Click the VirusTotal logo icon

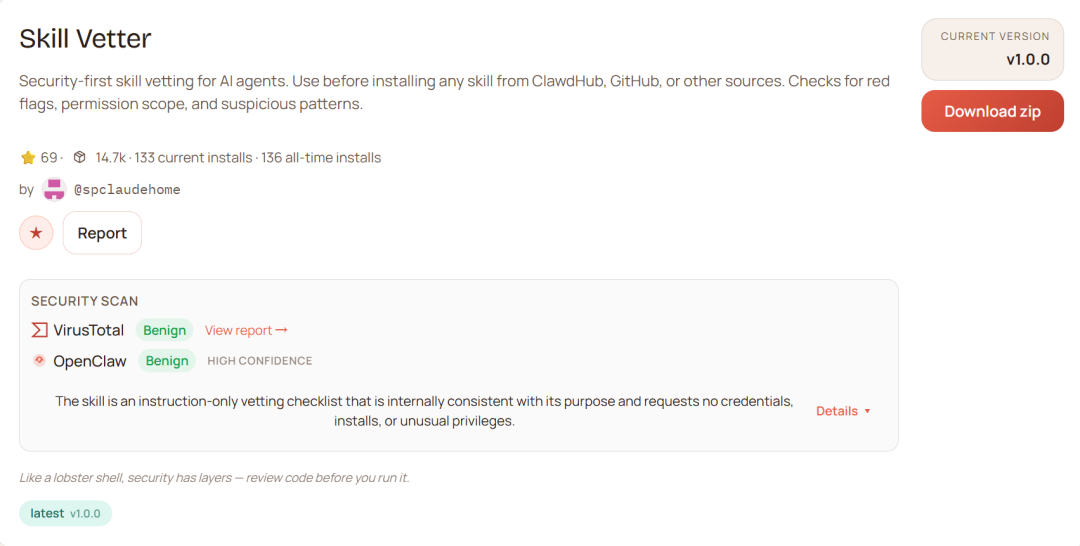(x=40, y=330)
